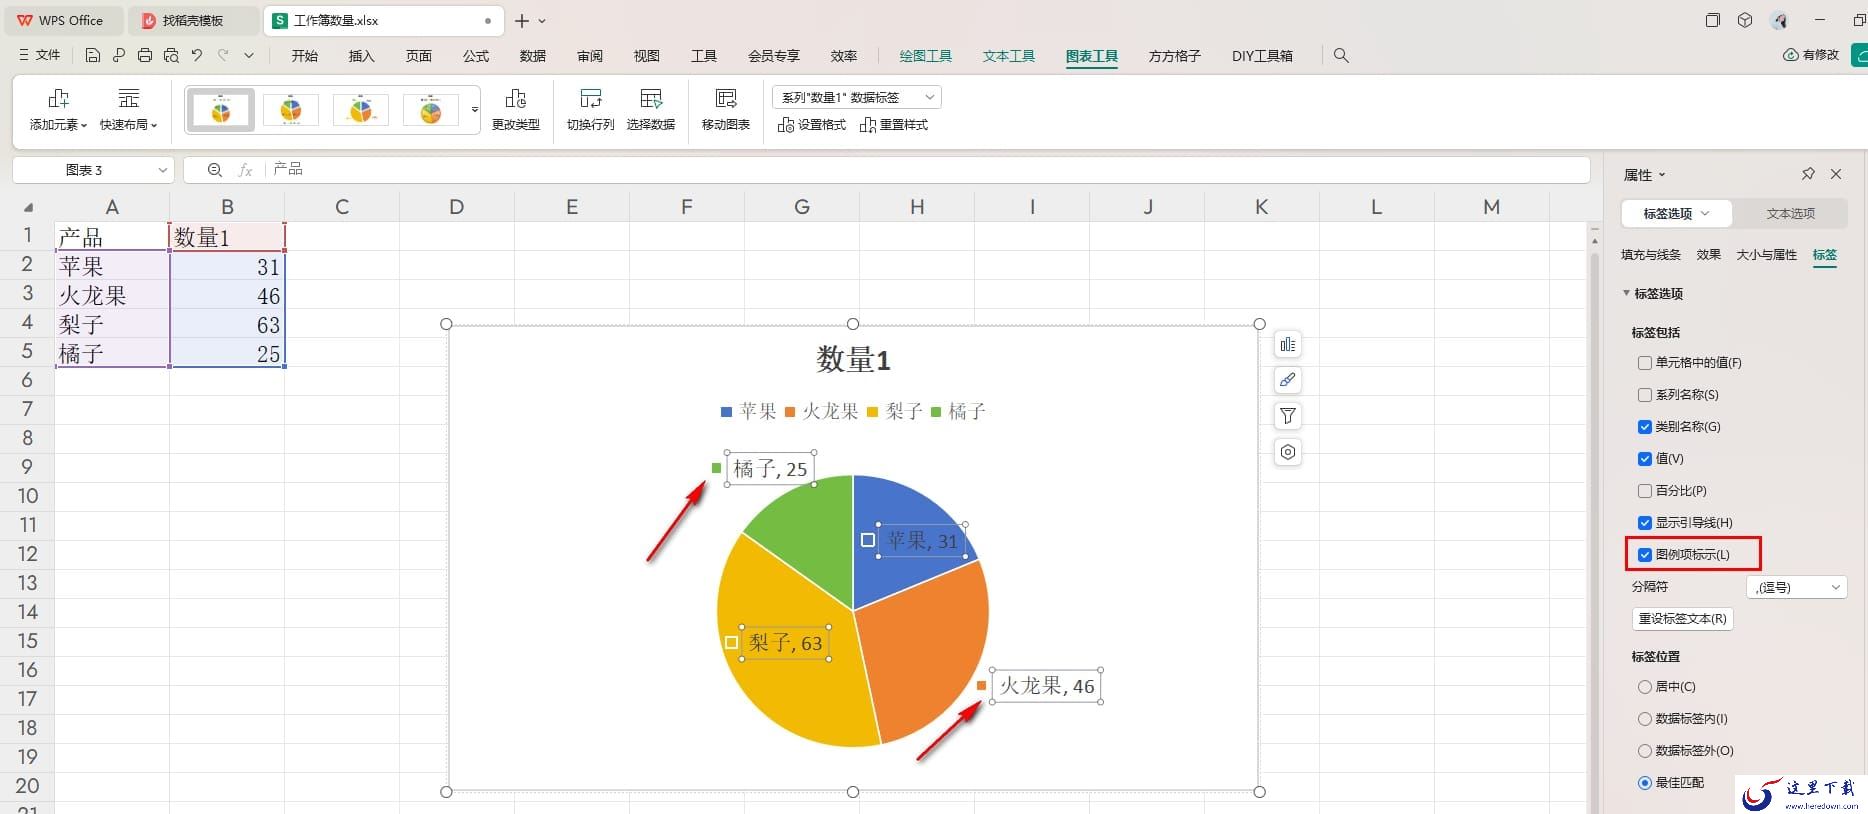Collapse the 标签选项 section triangle
Image resolution: width=1868 pixels, height=814 pixels.
click(1626, 293)
